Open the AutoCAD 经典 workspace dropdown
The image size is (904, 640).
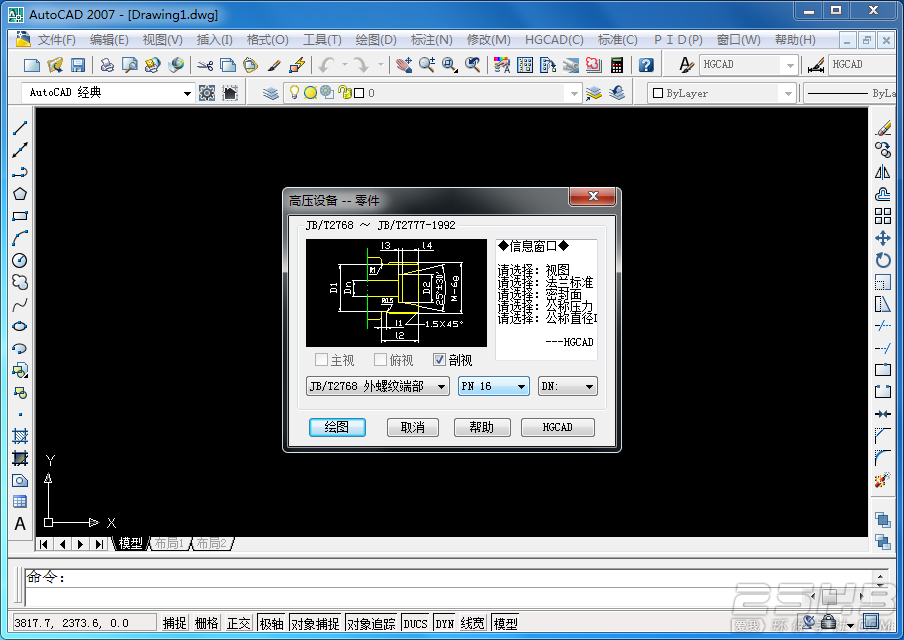108,93
